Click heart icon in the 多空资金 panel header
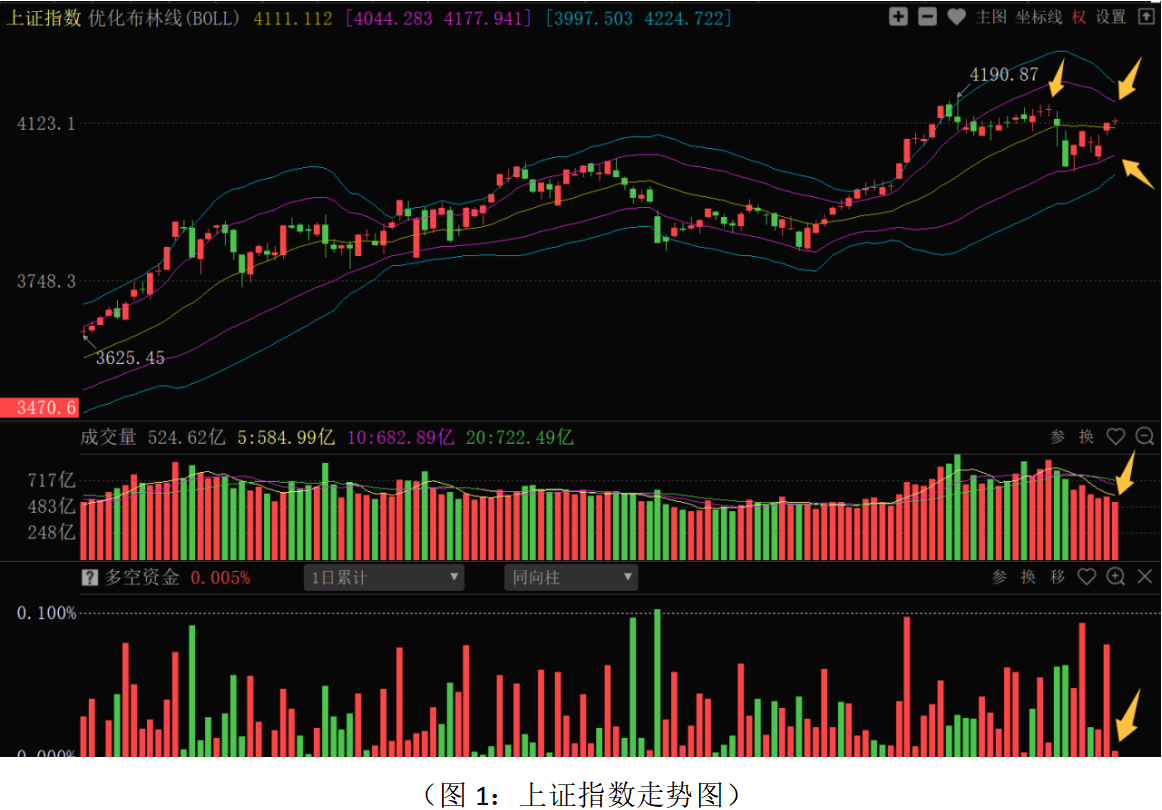 point(1087,576)
